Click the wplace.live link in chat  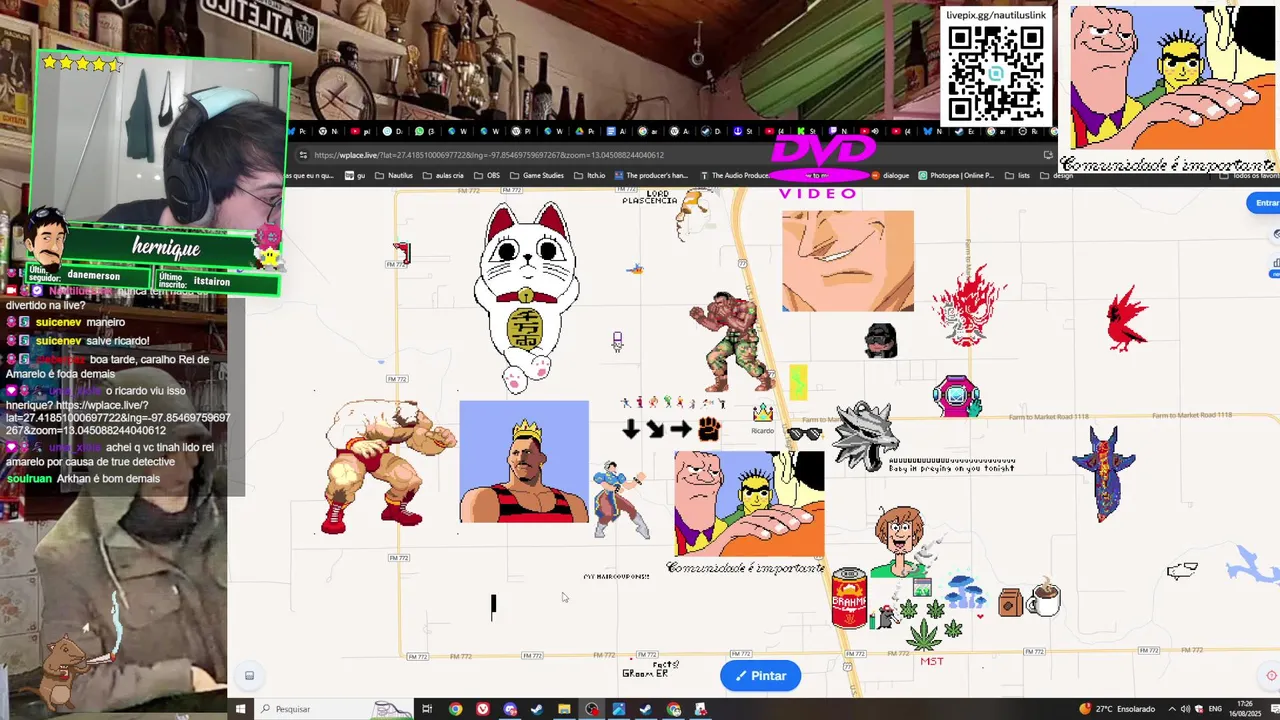tap(118, 418)
